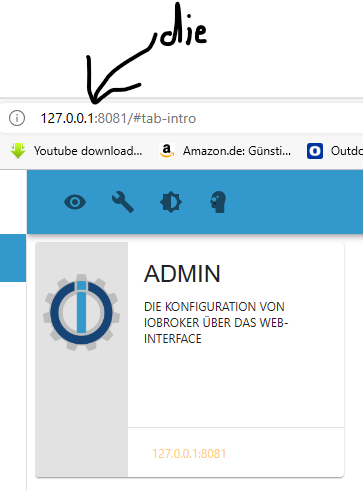363x491 pixels.
Task: Click the site information icon in address bar
Action: 17,118
